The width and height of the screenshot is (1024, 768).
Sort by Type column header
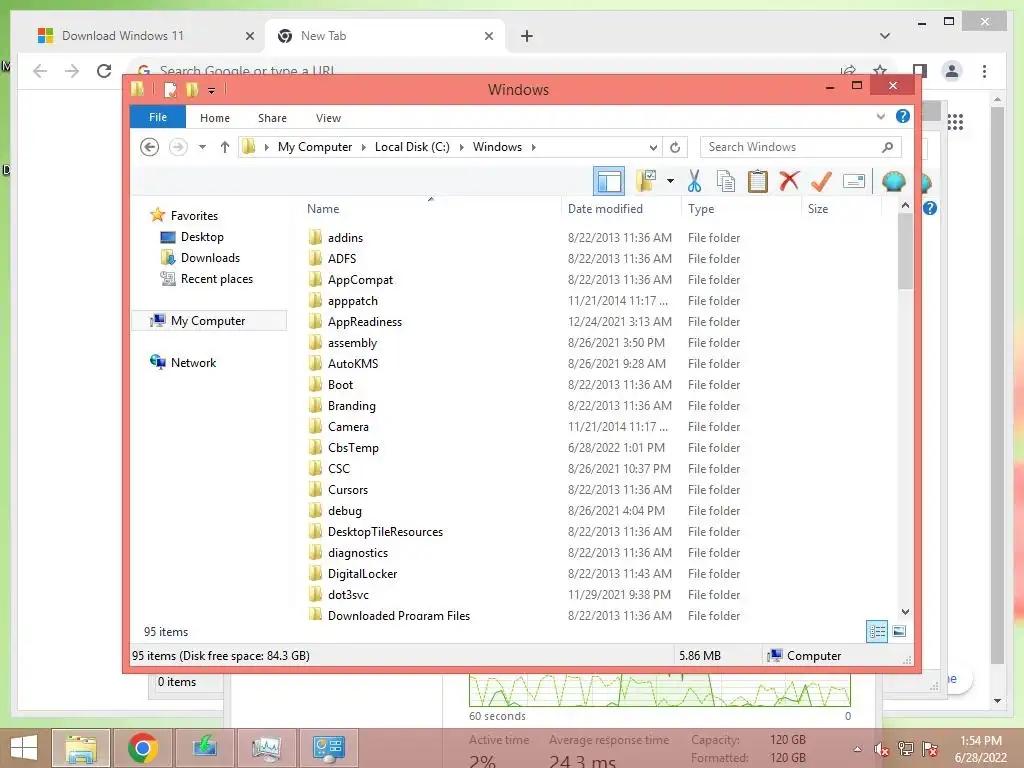coord(741,209)
